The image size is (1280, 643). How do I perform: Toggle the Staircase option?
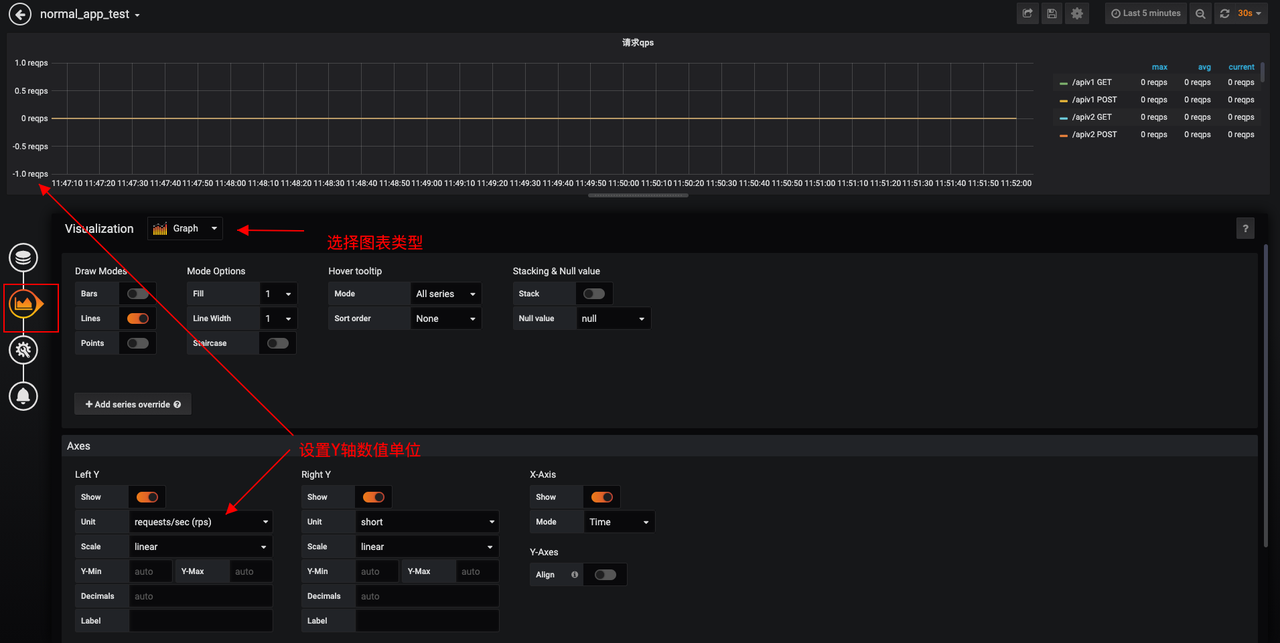pyautogui.click(x=278, y=343)
